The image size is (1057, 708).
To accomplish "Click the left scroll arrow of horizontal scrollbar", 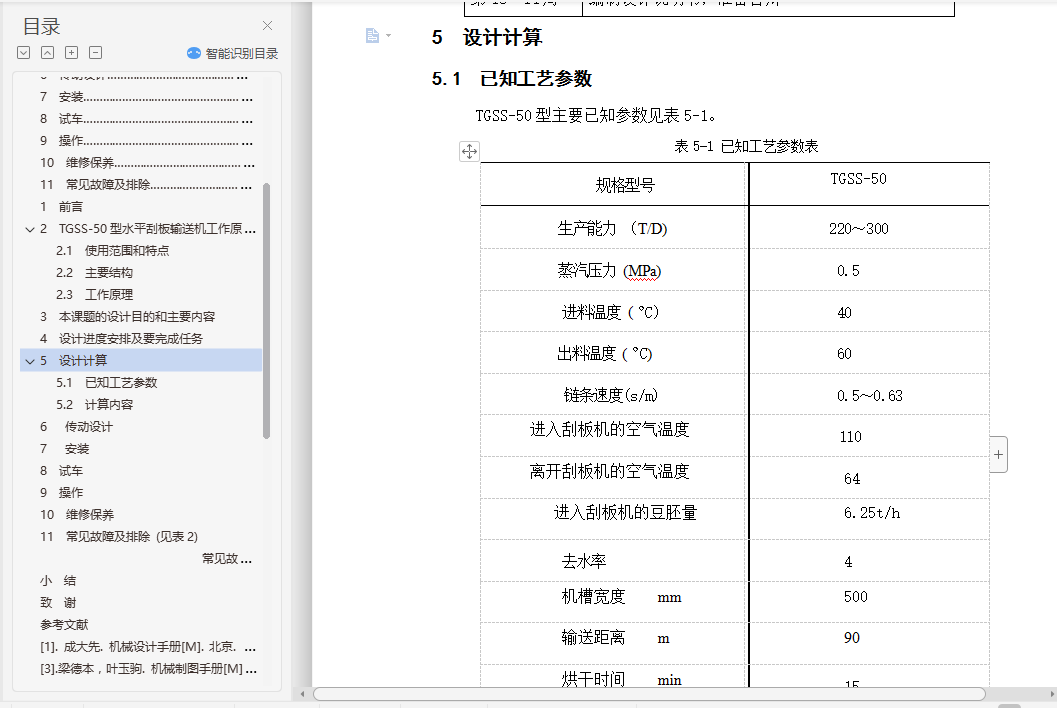I will coord(302,694).
